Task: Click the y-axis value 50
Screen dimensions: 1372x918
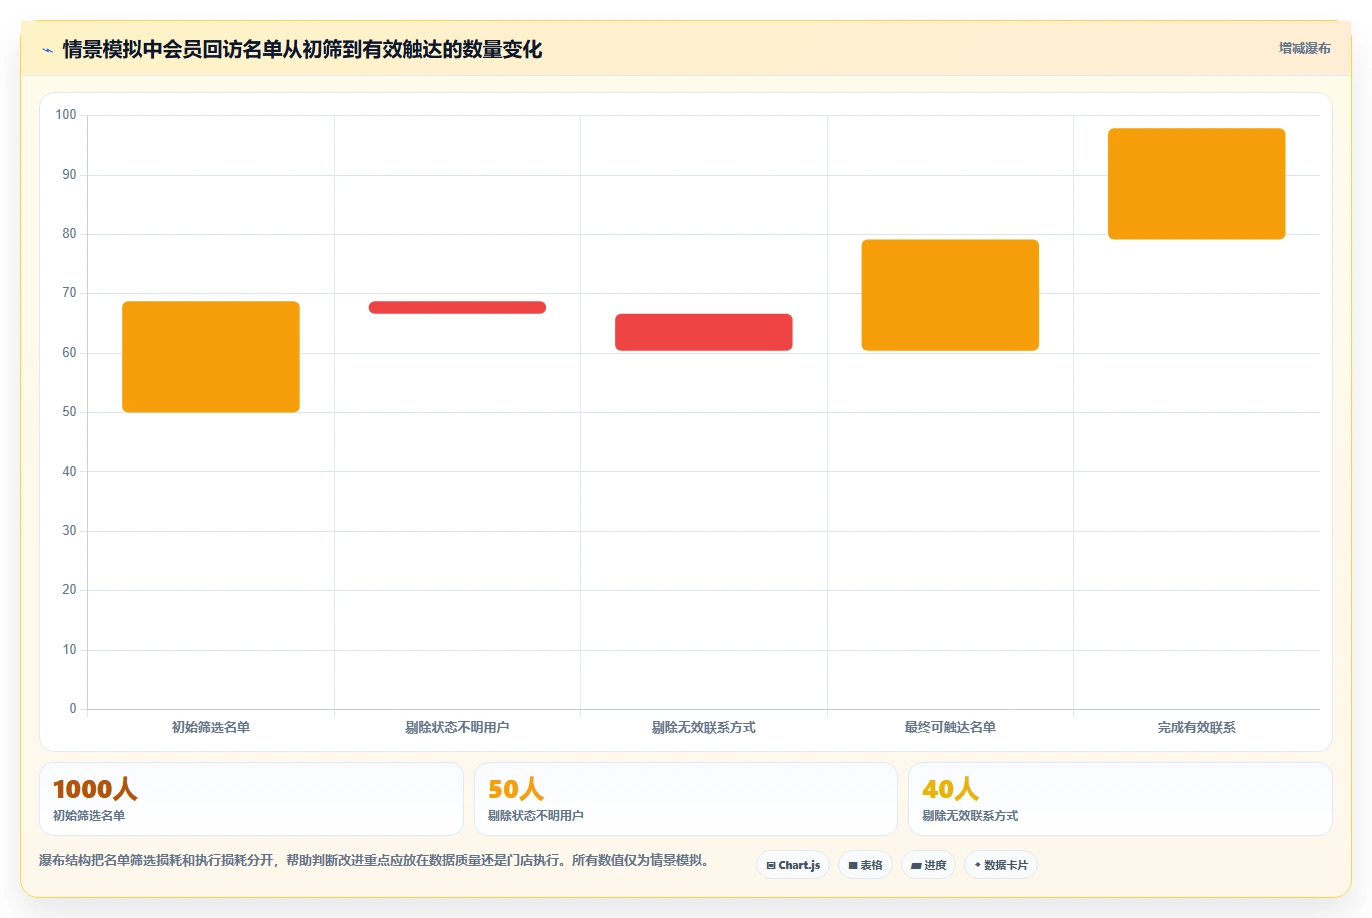Action: 69,412
